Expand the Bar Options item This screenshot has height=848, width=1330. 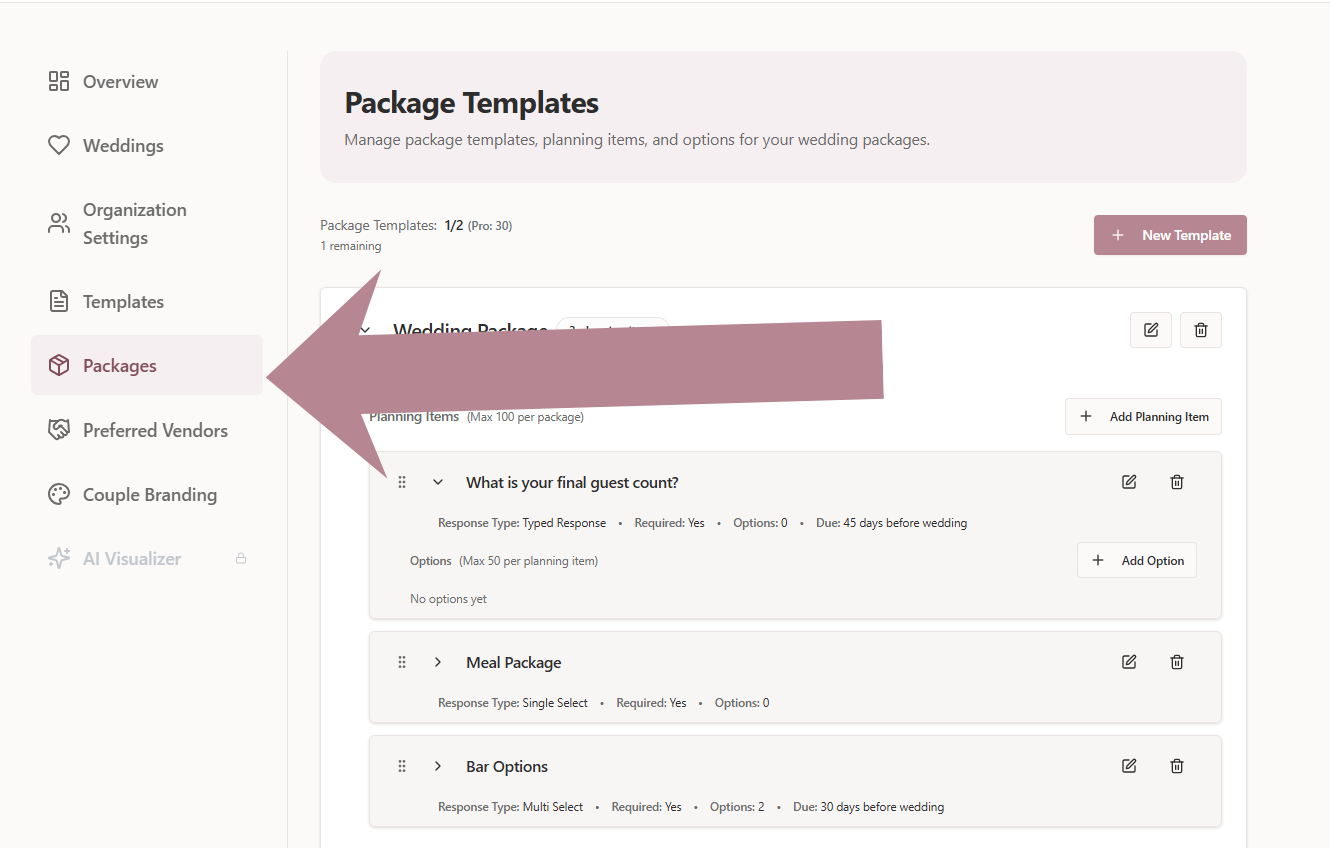pos(437,766)
